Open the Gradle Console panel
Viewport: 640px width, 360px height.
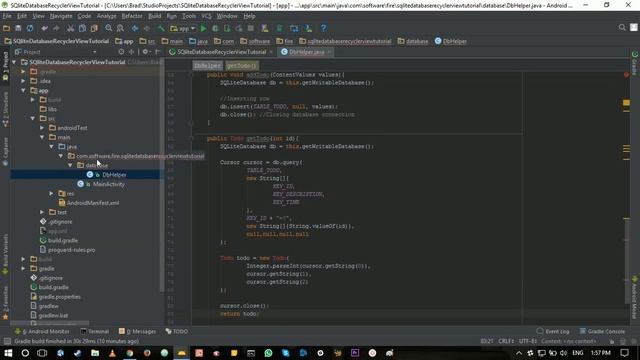(602, 331)
